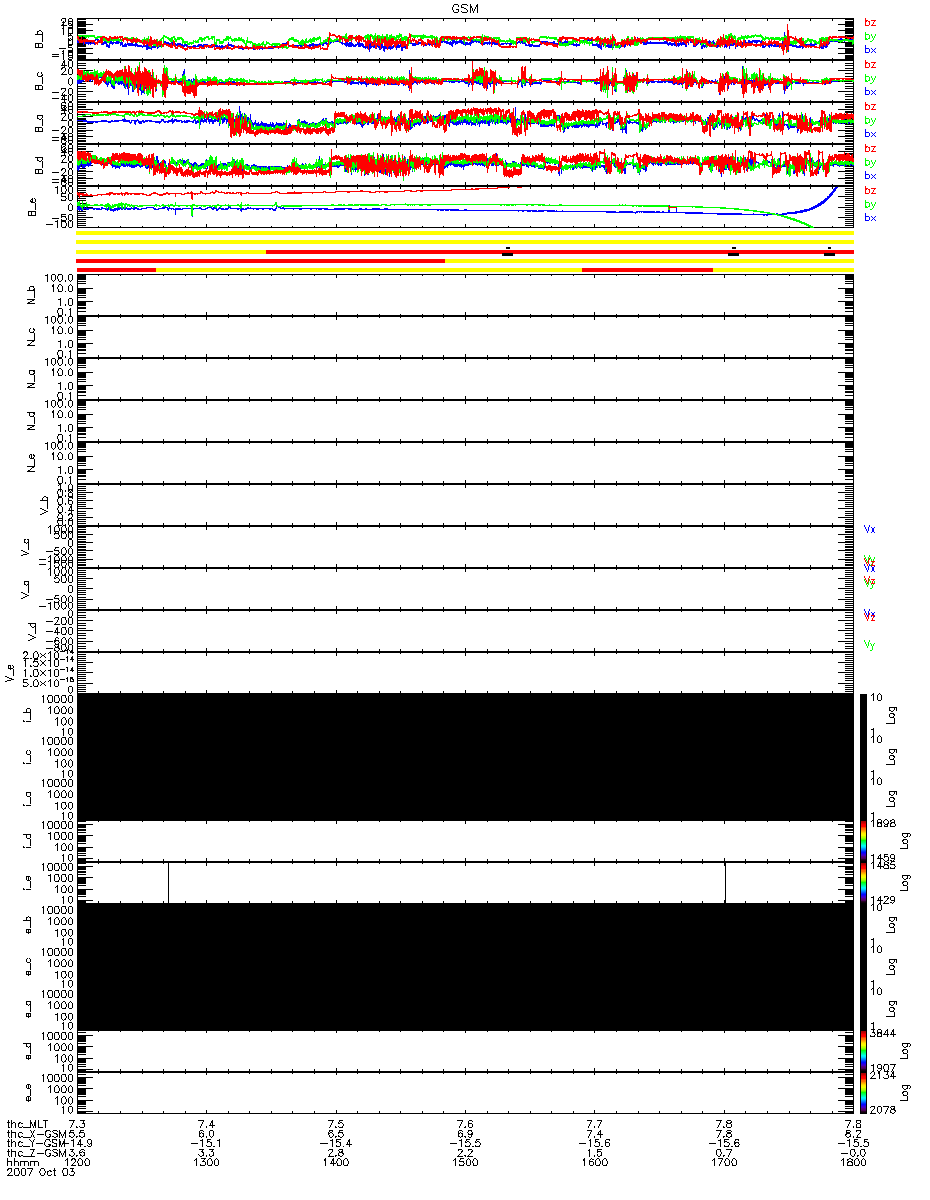This screenshot has width=930, height=1200.
Task: Click the 1400 time tick label
Action: pos(336,1163)
